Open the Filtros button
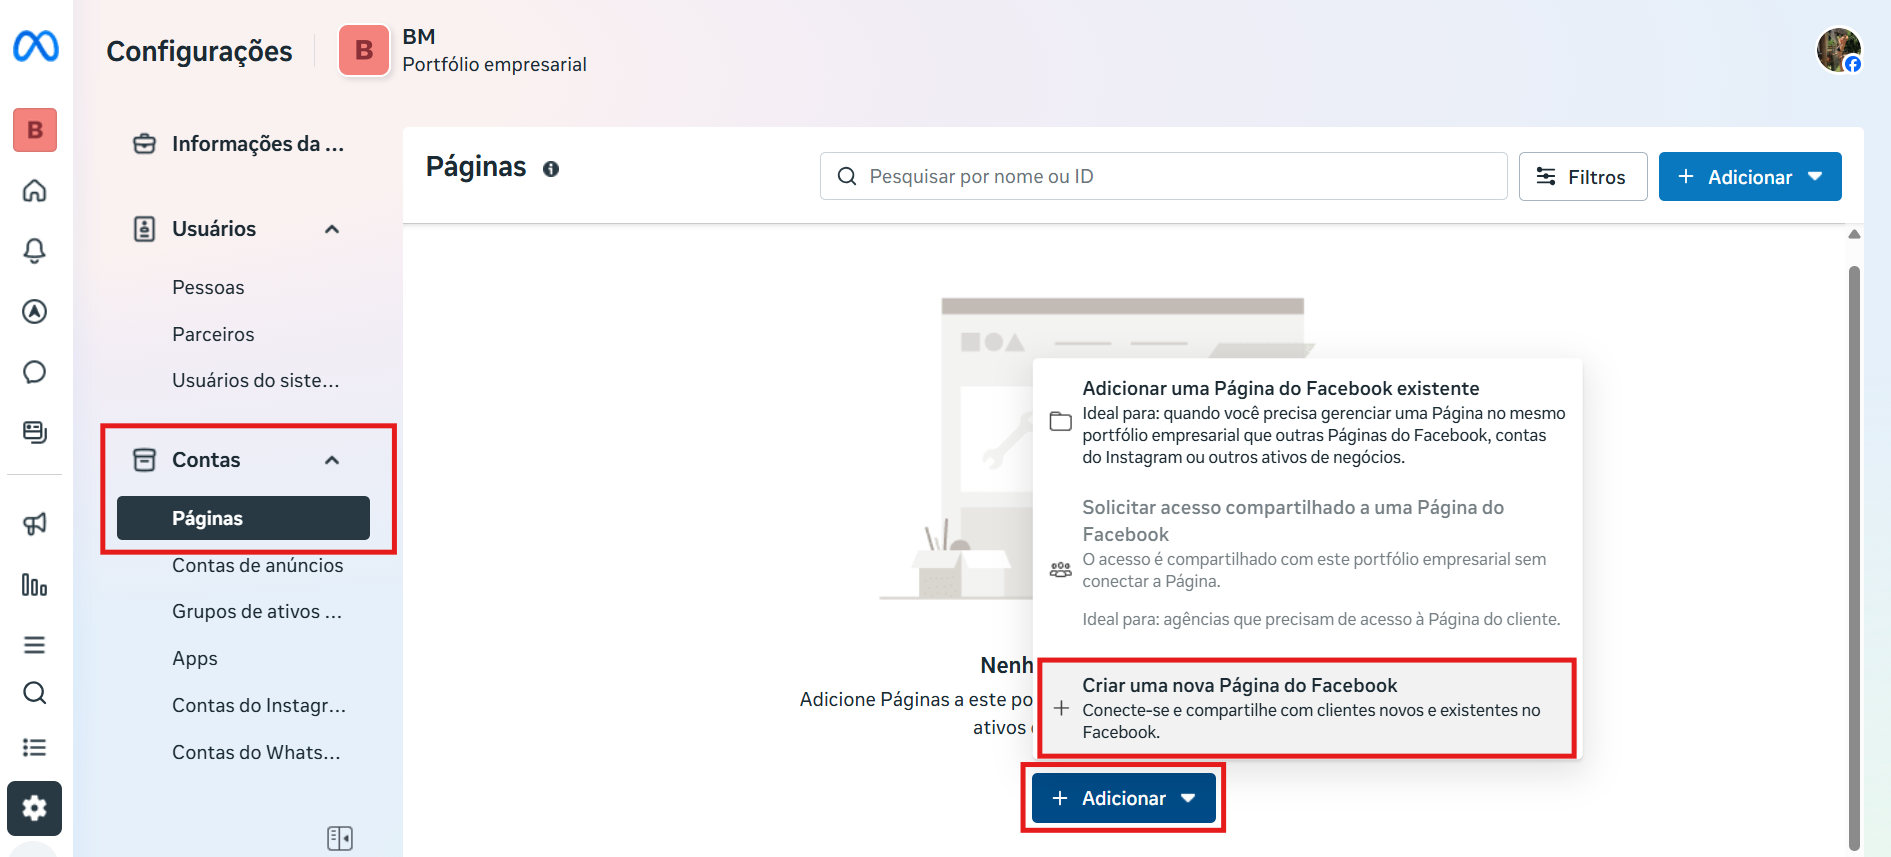Image resolution: width=1891 pixels, height=857 pixels. click(x=1583, y=177)
